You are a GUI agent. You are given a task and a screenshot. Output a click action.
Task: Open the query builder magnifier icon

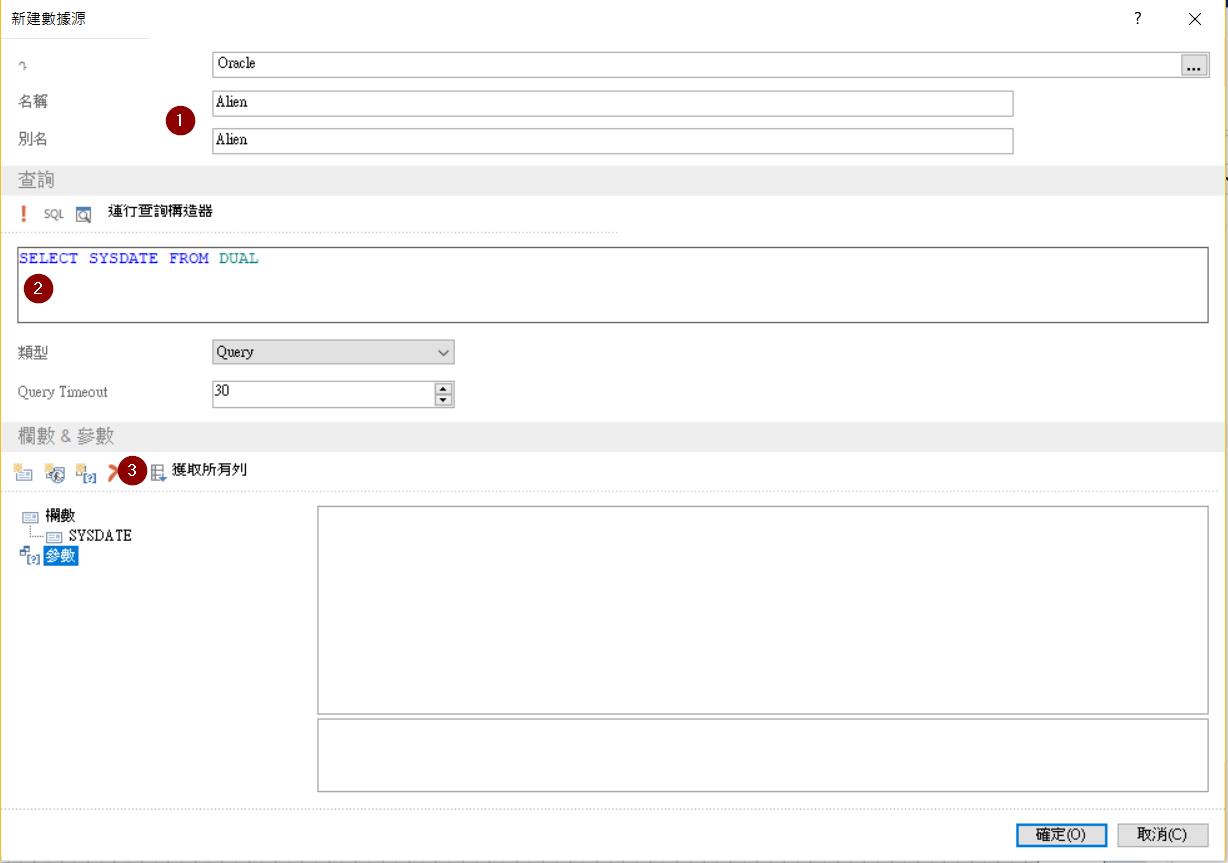tap(83, 214)
